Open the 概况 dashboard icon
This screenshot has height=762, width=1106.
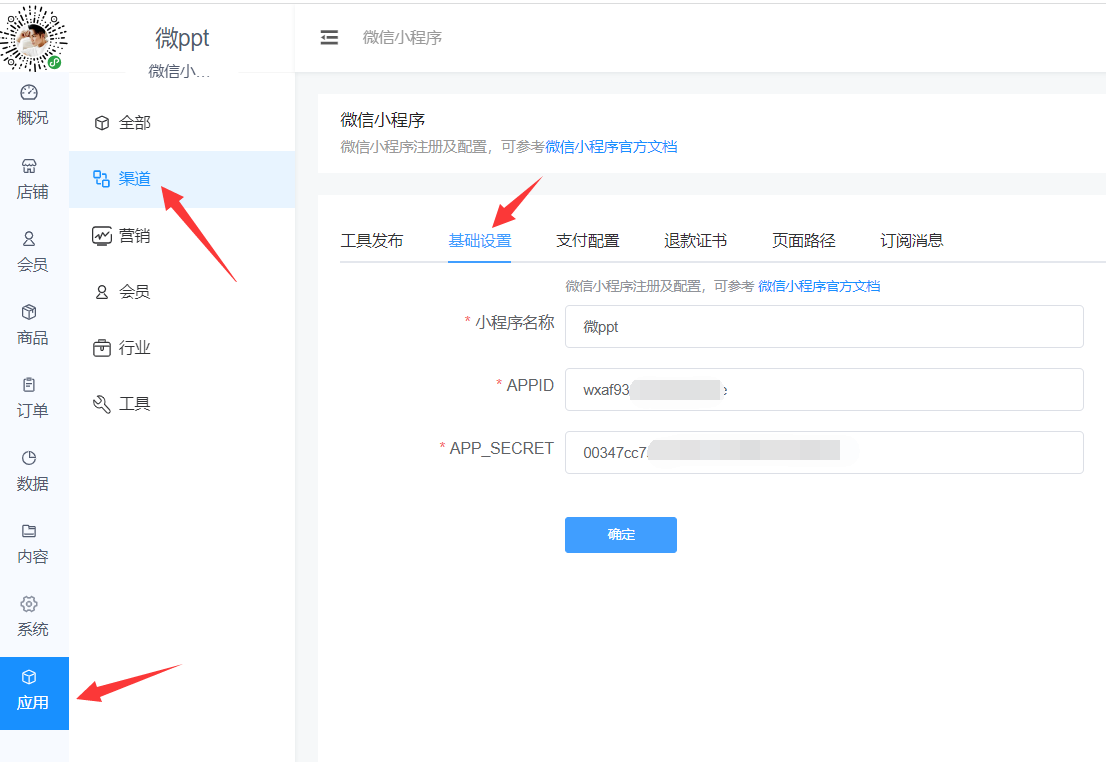point(29,92)
